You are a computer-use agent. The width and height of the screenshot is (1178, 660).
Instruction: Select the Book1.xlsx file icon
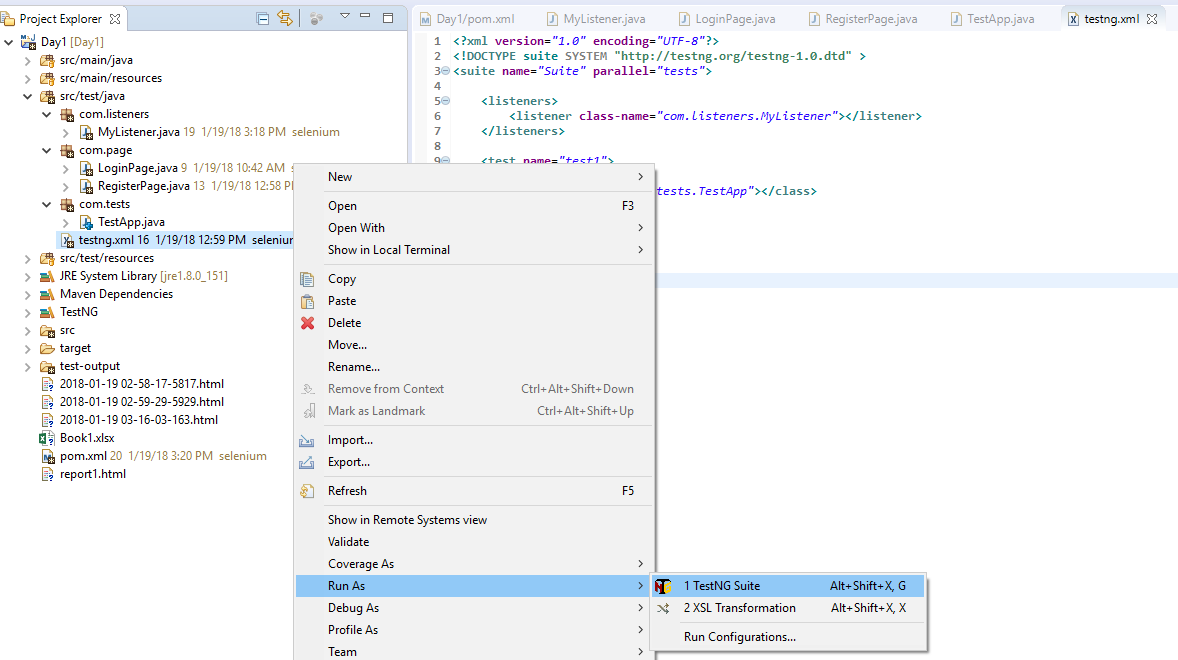pos(47,438)
